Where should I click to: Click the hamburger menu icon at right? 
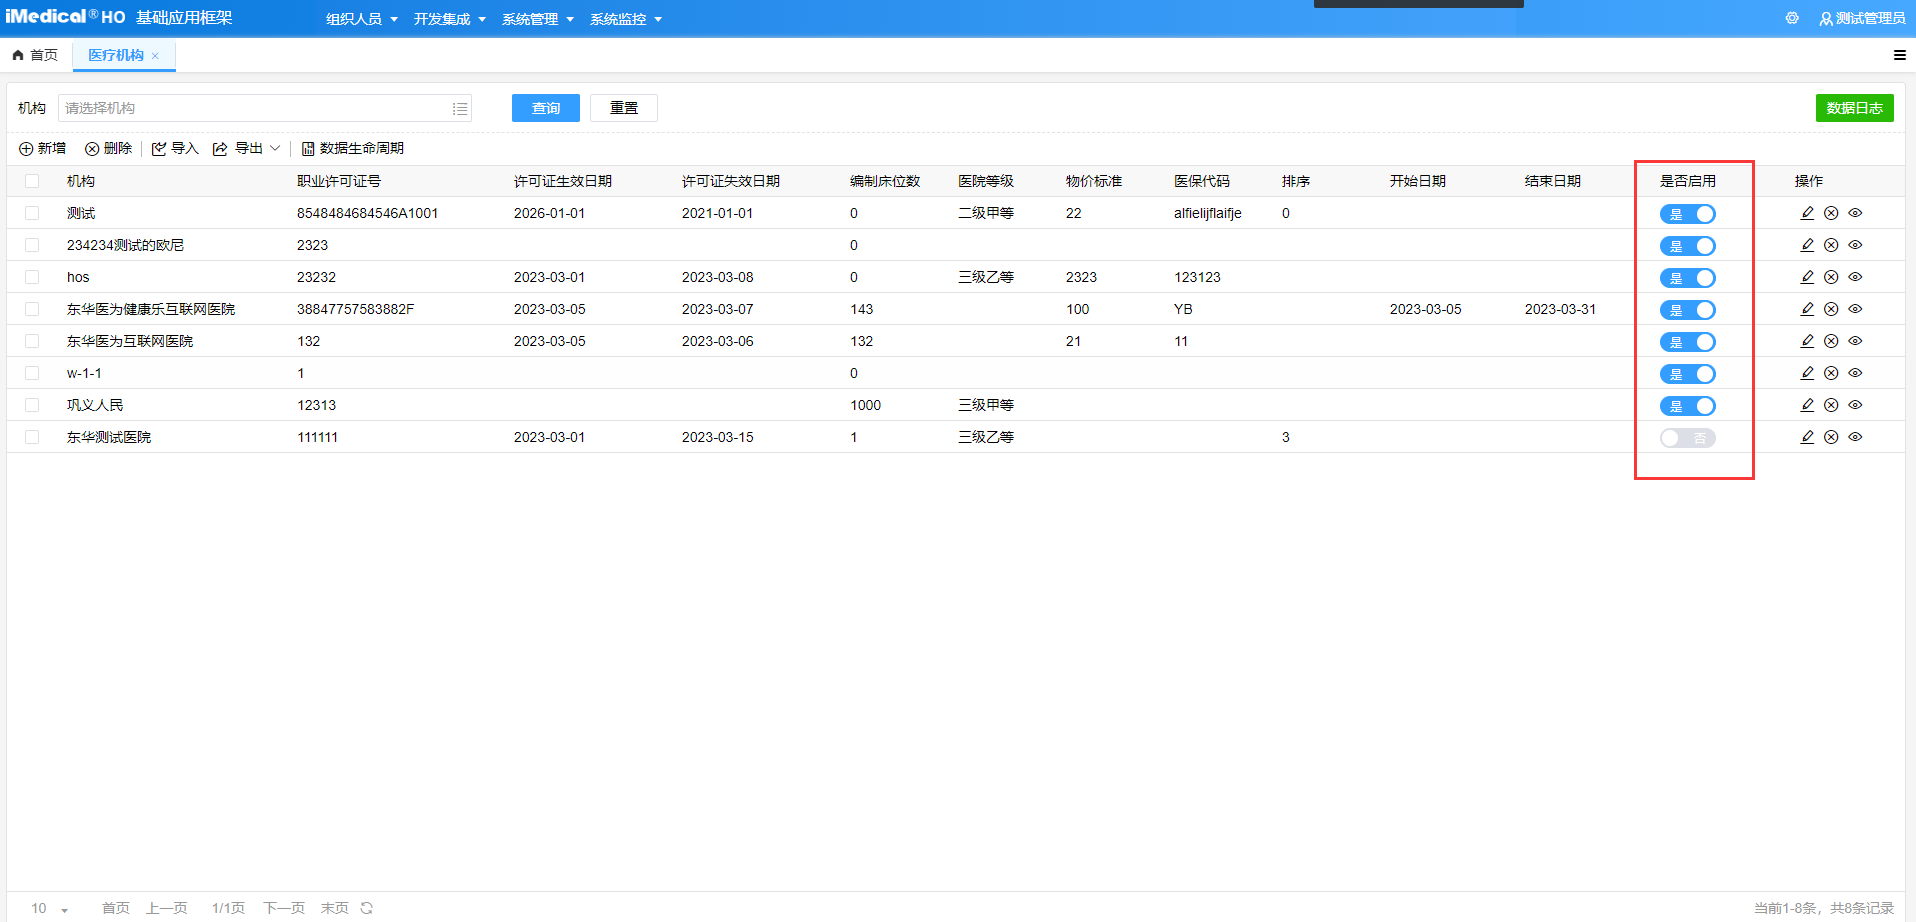[1899, 55]
